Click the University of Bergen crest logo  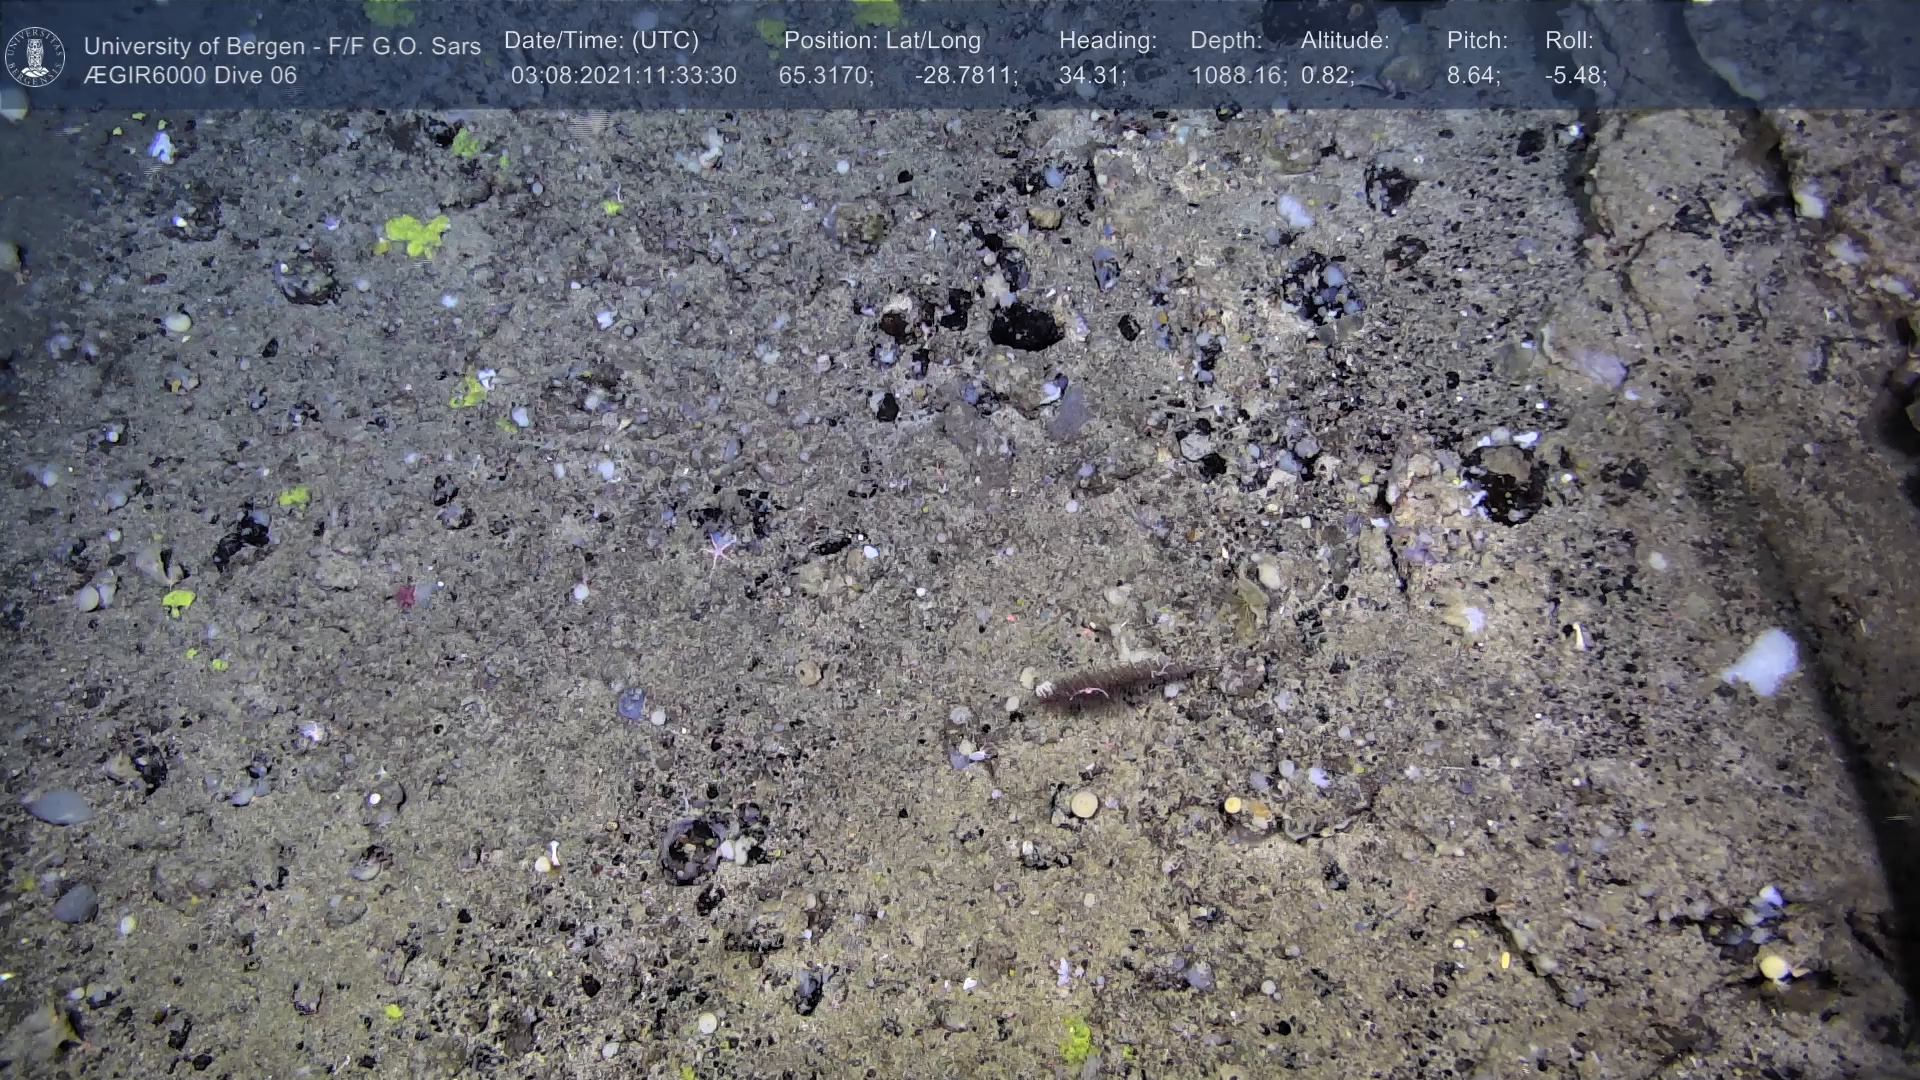(x=35, y=57)
